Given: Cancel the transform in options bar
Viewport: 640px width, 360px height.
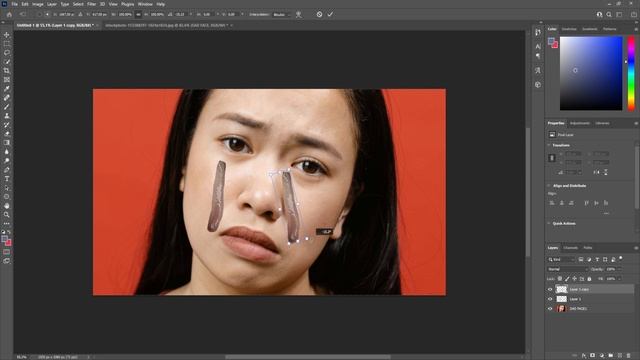Looking at the screenshot, I should click(319, 14).
